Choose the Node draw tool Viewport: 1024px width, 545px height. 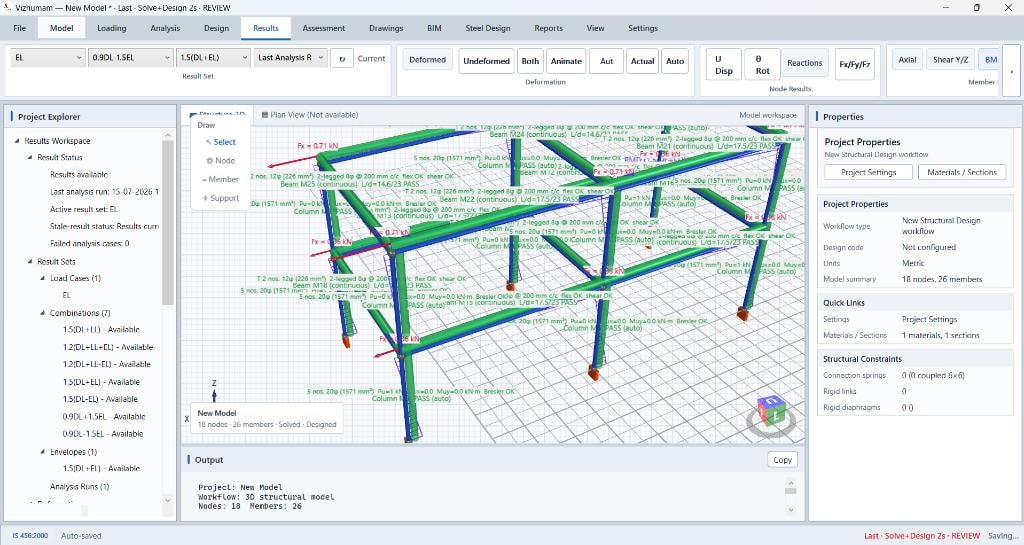pyautogui.click(x=221, y=161)
